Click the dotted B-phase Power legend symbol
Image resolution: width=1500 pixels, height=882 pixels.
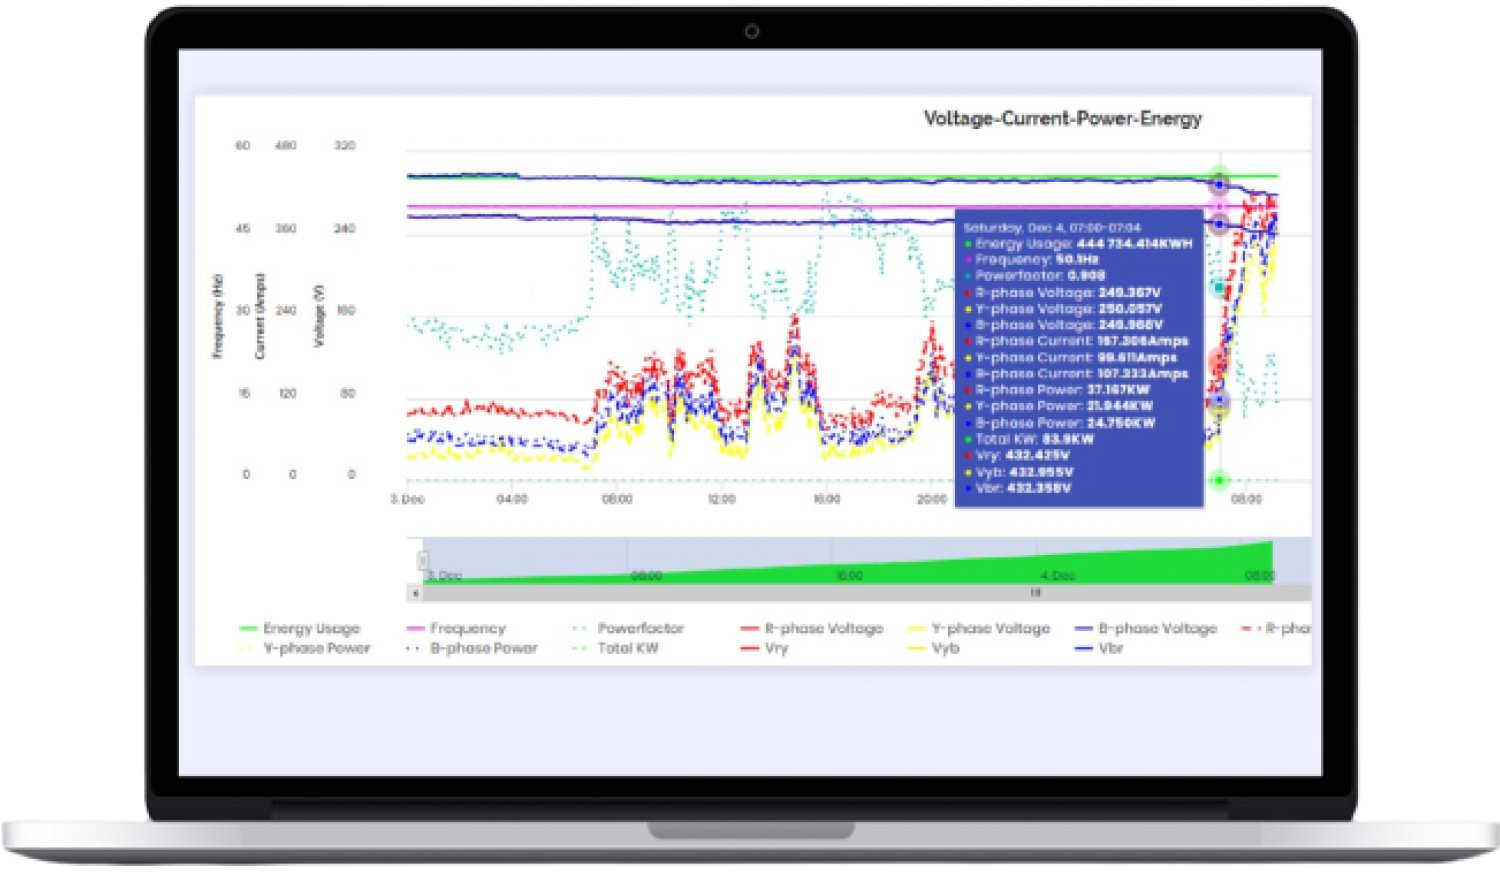tap(412, 648)
